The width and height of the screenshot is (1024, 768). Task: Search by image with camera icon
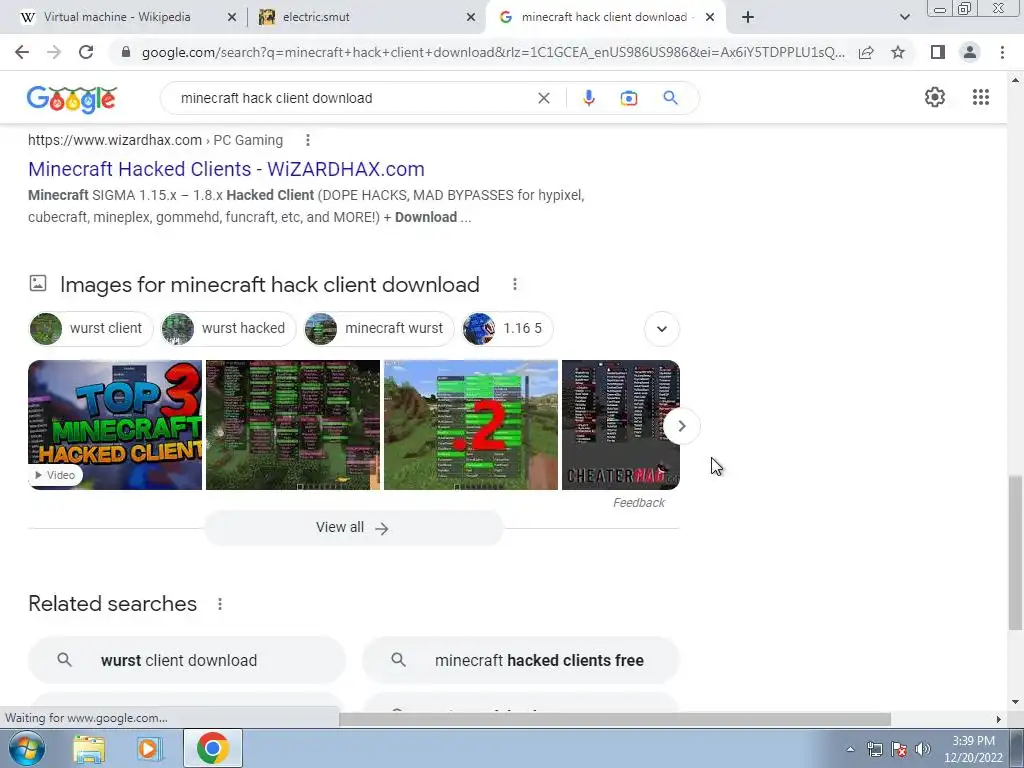pyautogui.click(x=628, y=98)
